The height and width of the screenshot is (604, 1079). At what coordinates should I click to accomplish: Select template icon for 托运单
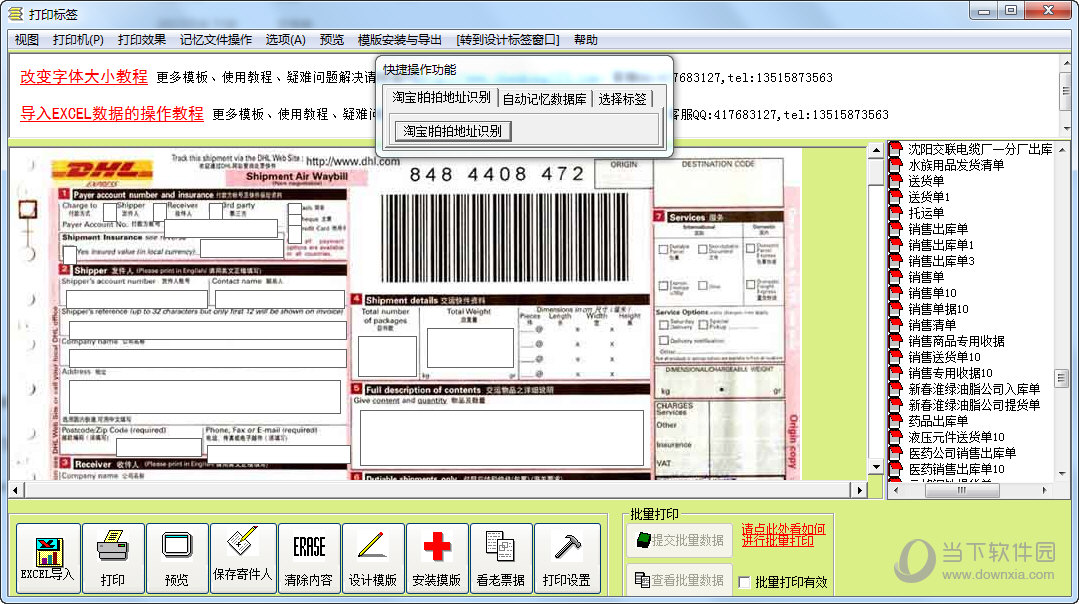click(x=896, y=213)
